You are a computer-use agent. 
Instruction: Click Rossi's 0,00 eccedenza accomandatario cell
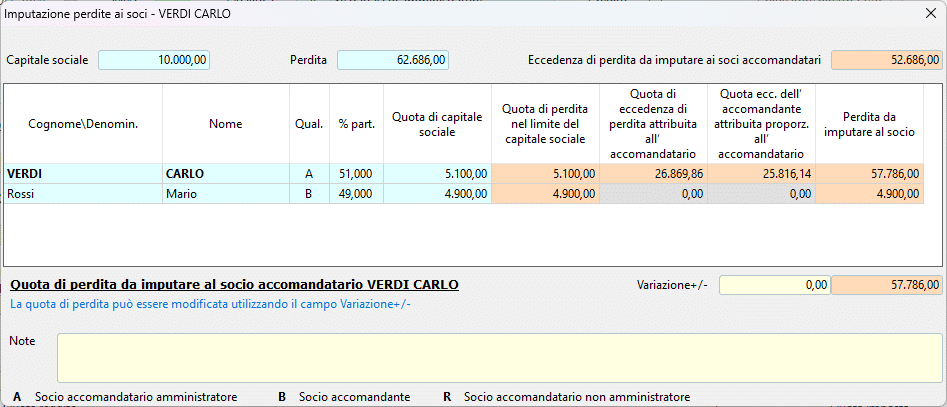(653, 194)
